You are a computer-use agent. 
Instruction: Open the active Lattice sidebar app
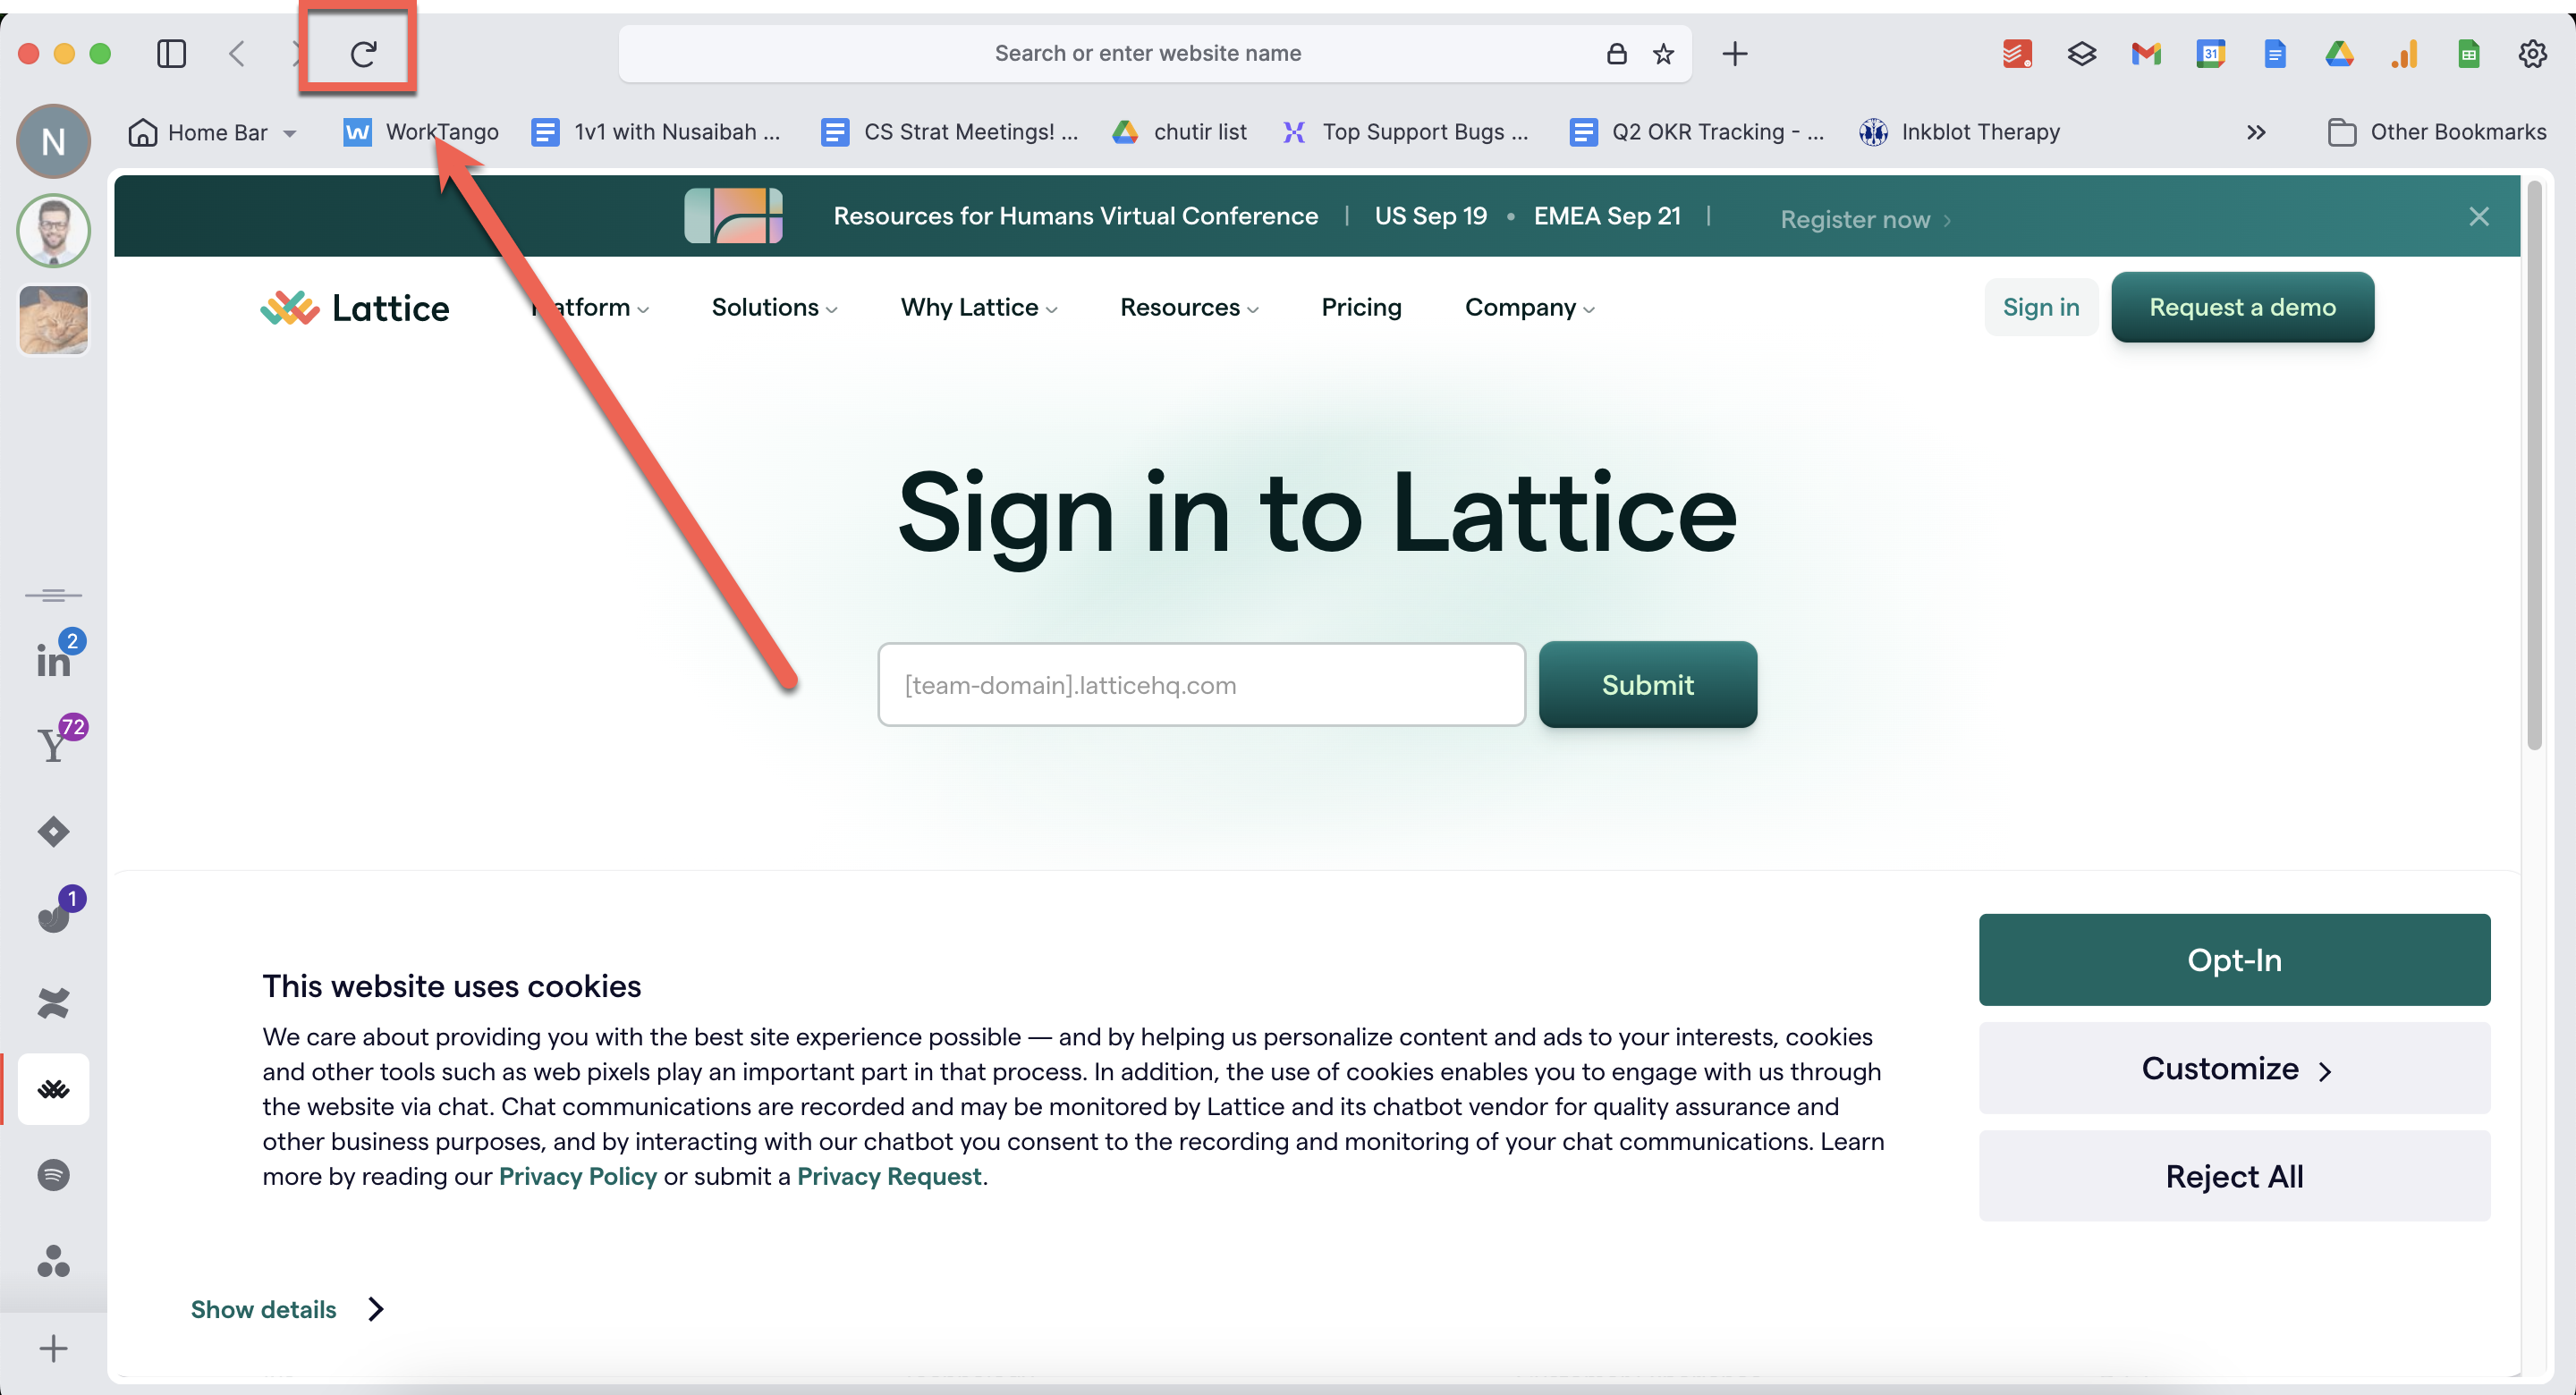[x=53, y=1089]
